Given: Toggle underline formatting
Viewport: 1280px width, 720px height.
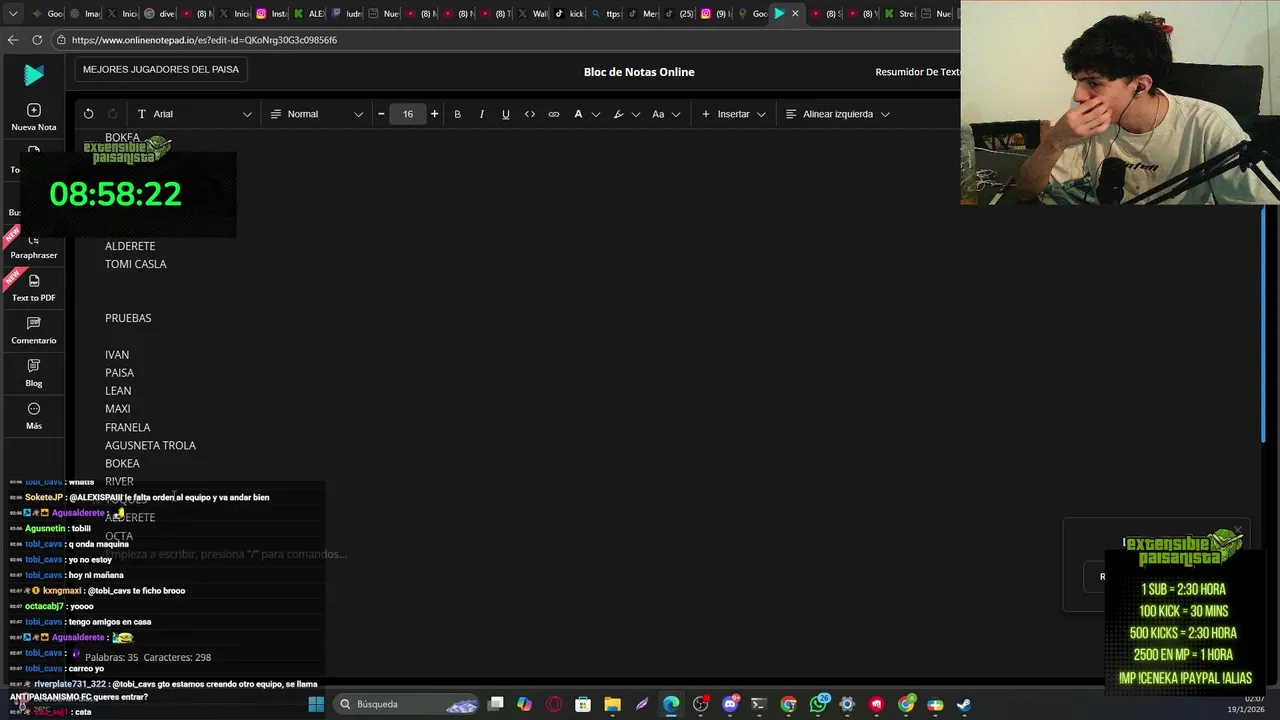Looking at the screenshot, I should coord(506,114).
